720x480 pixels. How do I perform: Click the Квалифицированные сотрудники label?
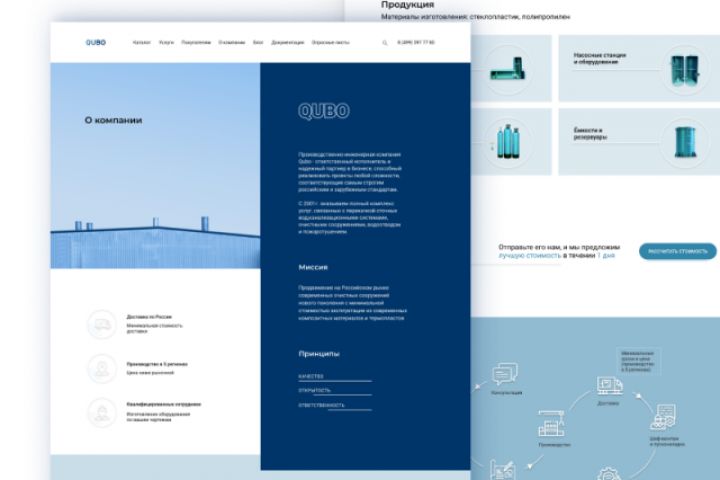(163, 405)
